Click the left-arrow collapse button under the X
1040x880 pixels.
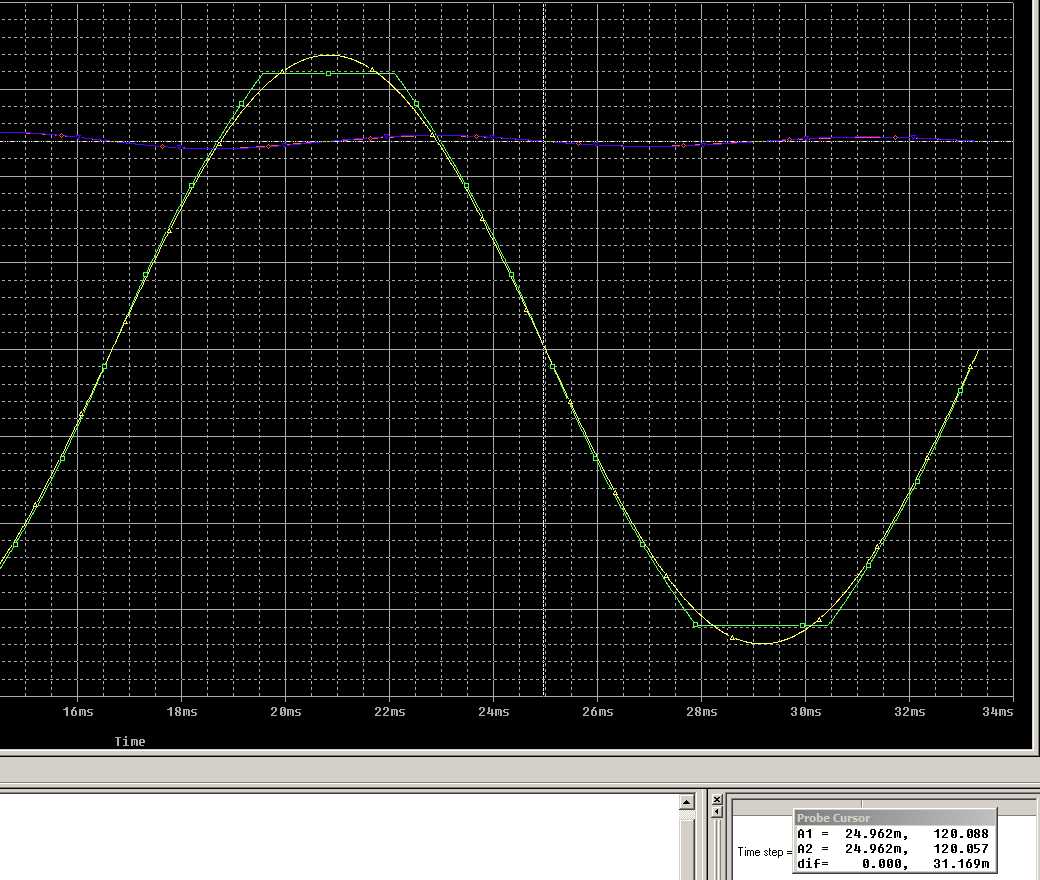pos(716,812)
